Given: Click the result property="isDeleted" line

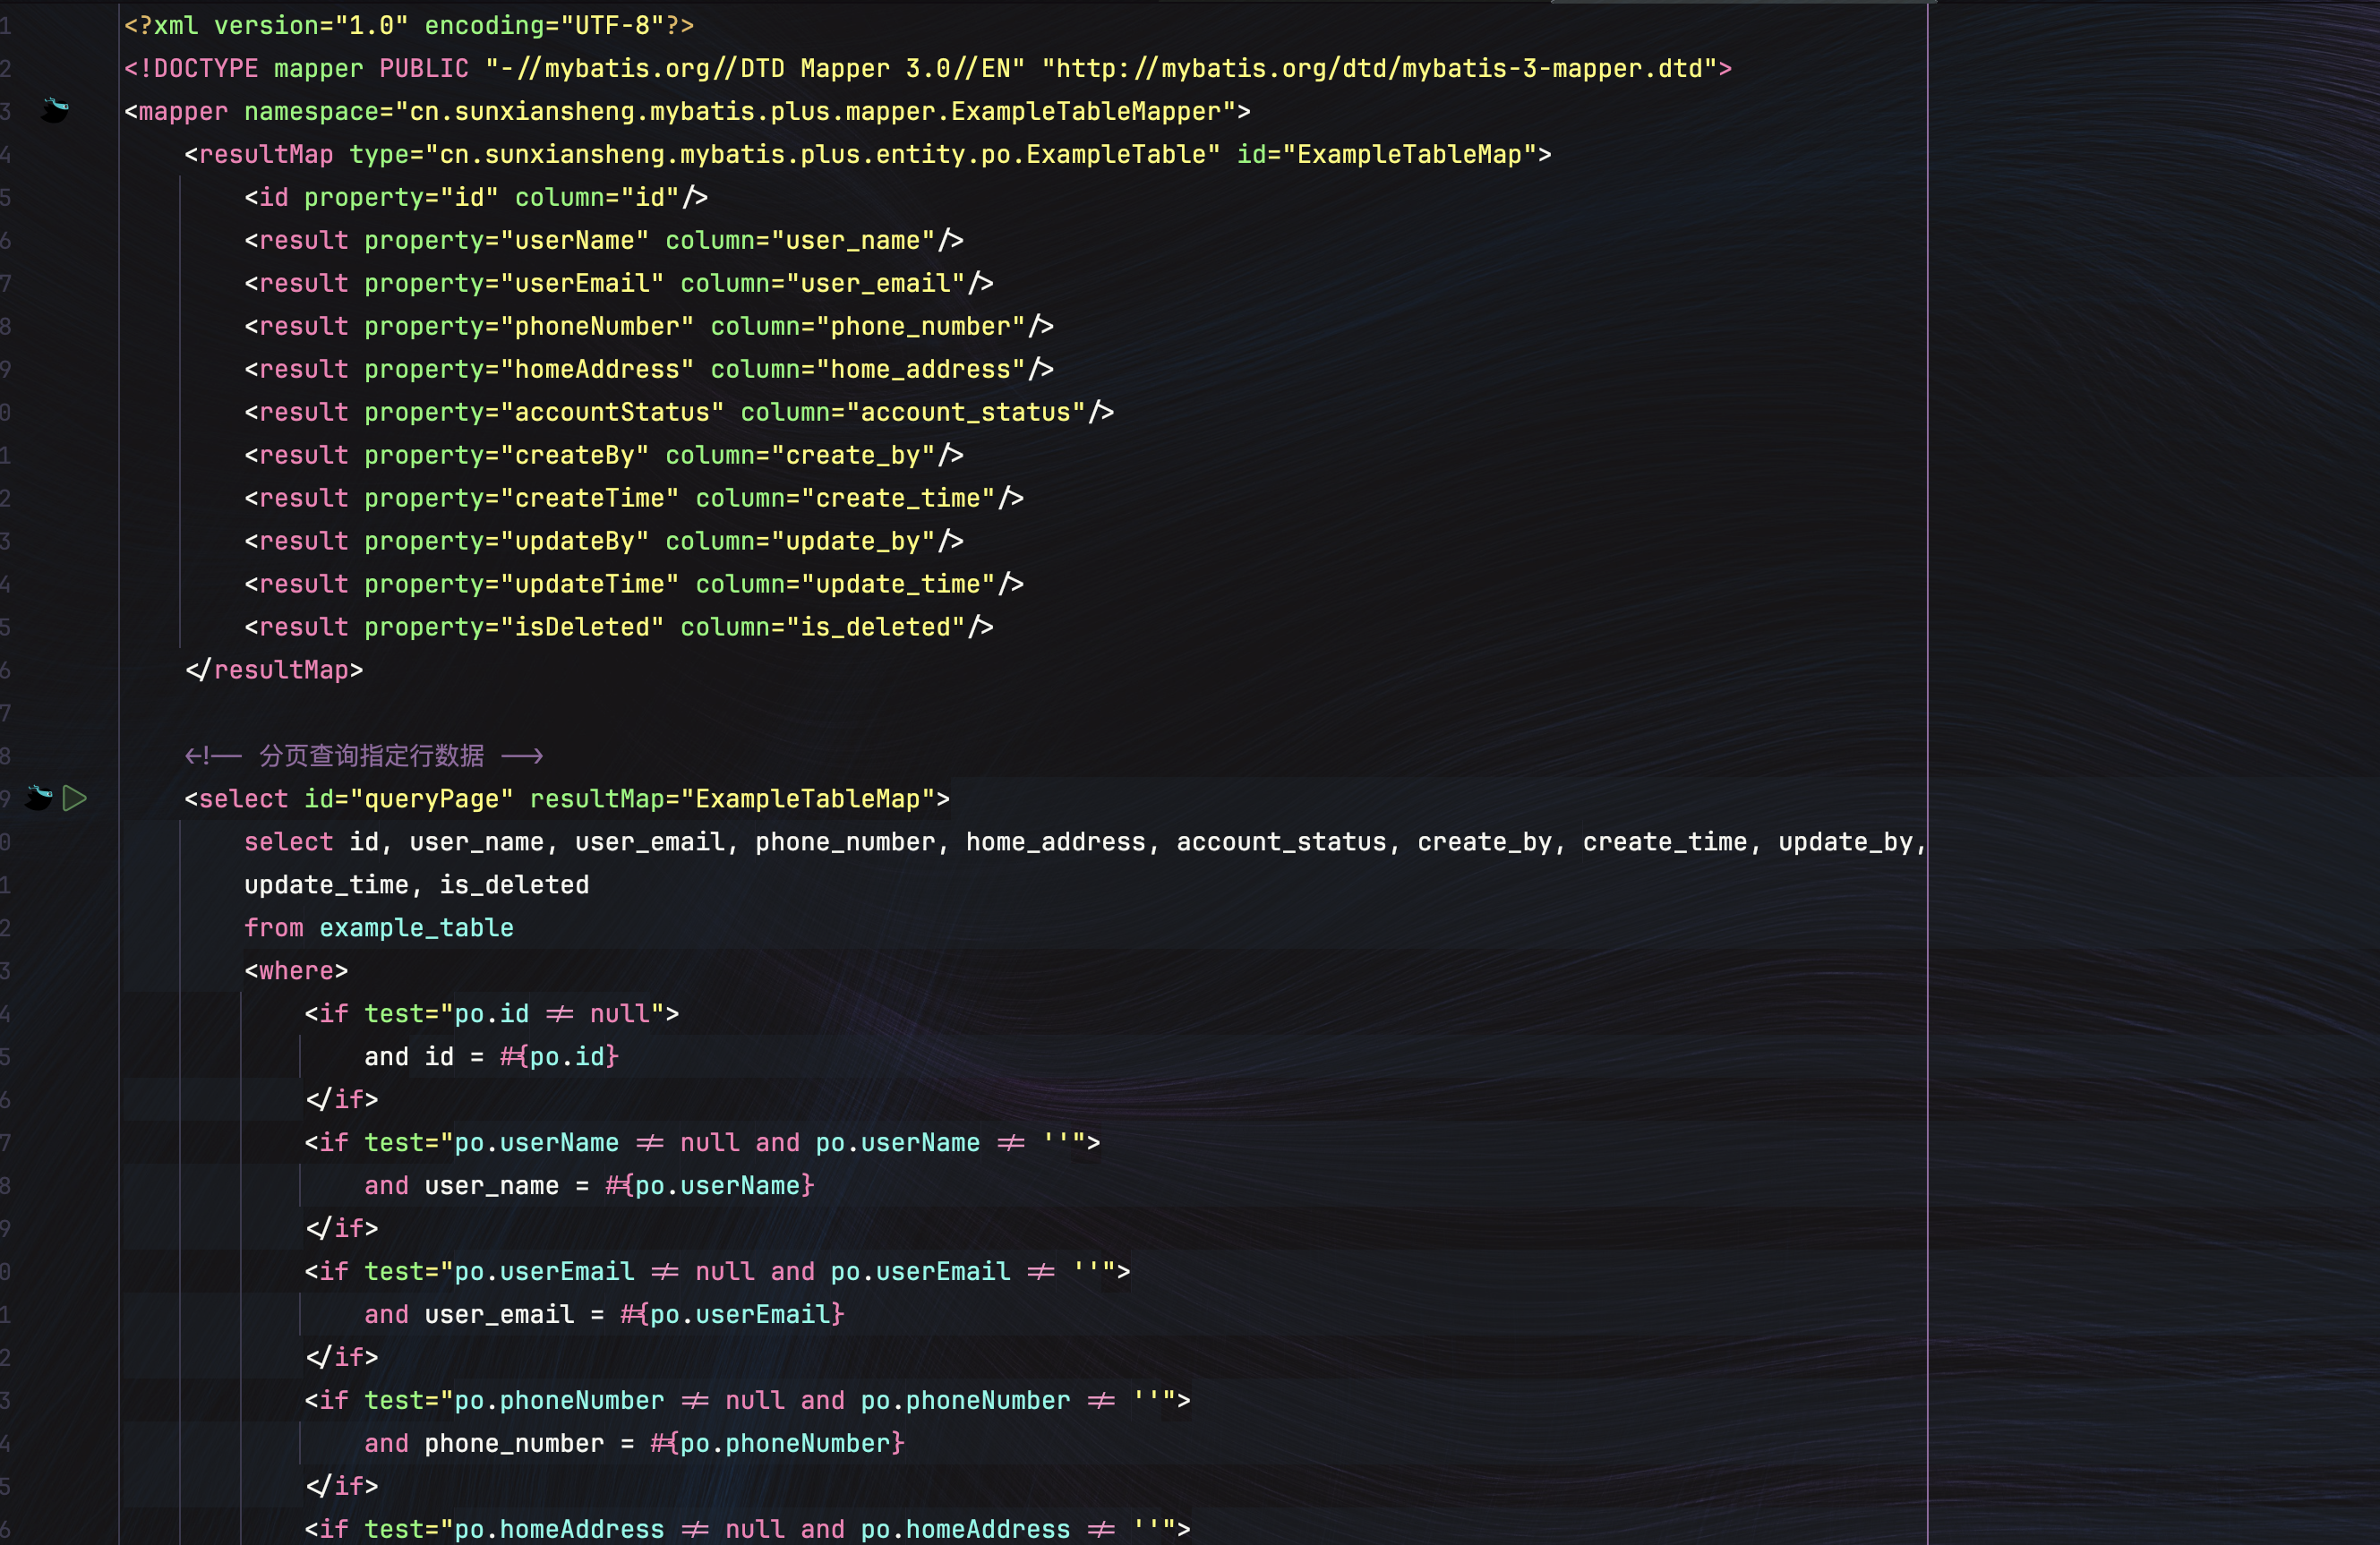Looking at the screenshot, I should [x=619, y=627].
